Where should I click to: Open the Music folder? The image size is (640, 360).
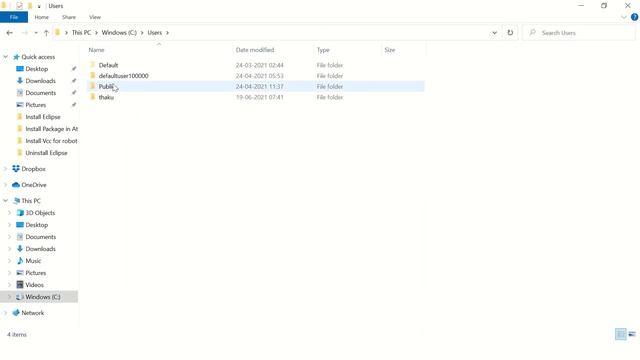tap(33, 261)
